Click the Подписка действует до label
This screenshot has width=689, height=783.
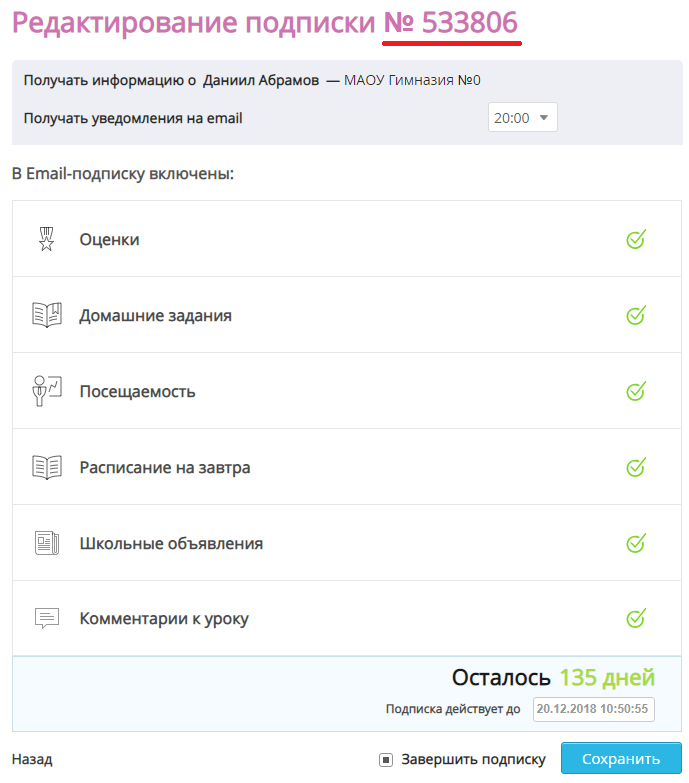[453, 709]
